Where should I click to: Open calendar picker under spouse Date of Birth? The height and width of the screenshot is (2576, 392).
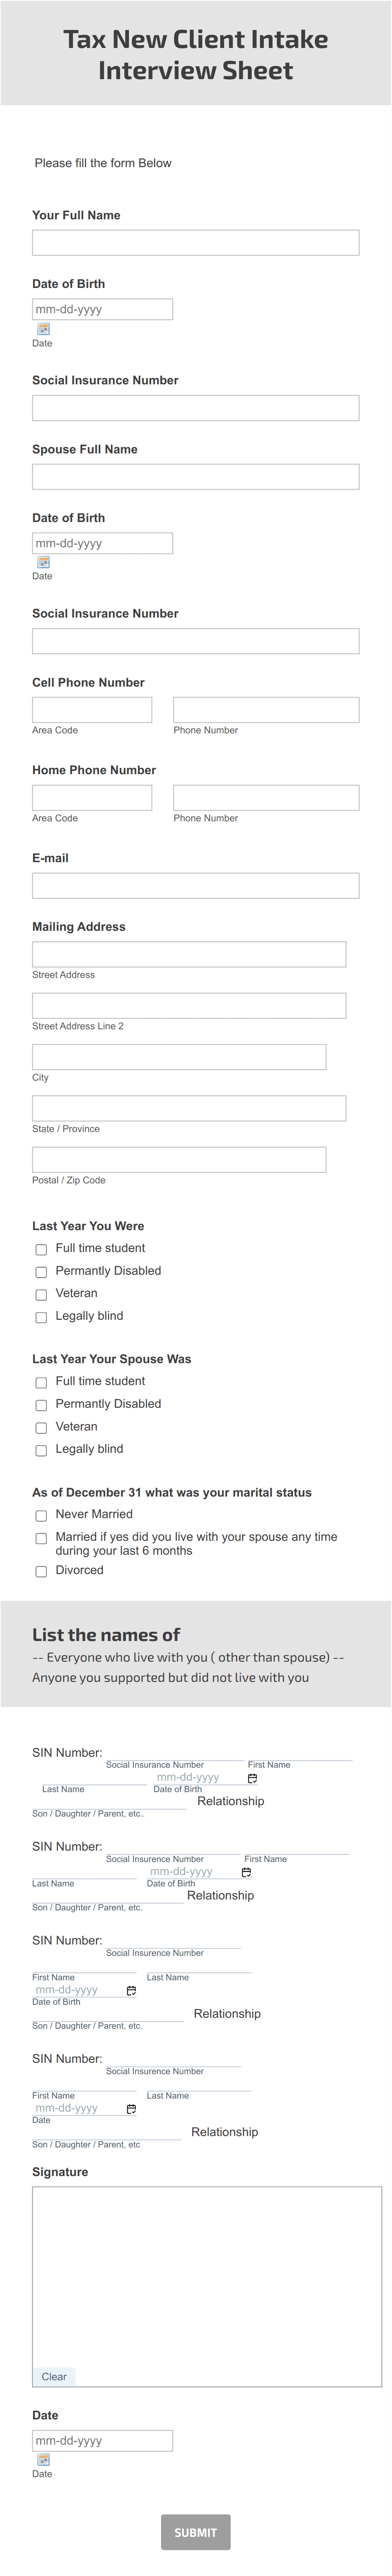pos(43,563)
